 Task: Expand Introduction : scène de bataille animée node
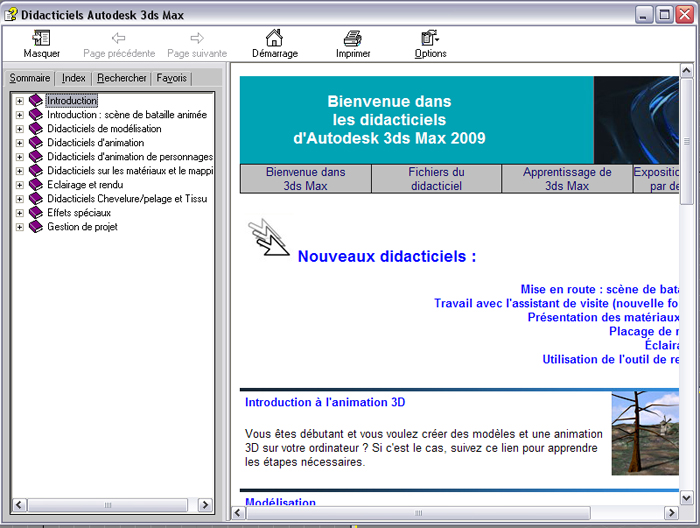pyautogui.click(x=19, y=115)
